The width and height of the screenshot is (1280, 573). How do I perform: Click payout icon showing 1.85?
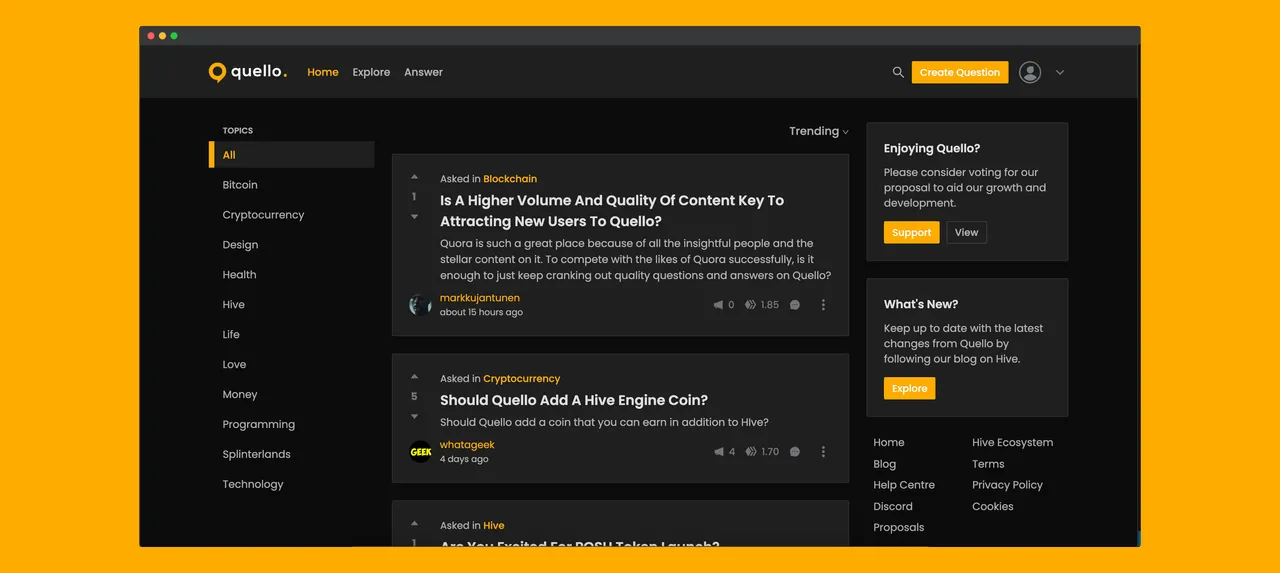coord(751,305)
